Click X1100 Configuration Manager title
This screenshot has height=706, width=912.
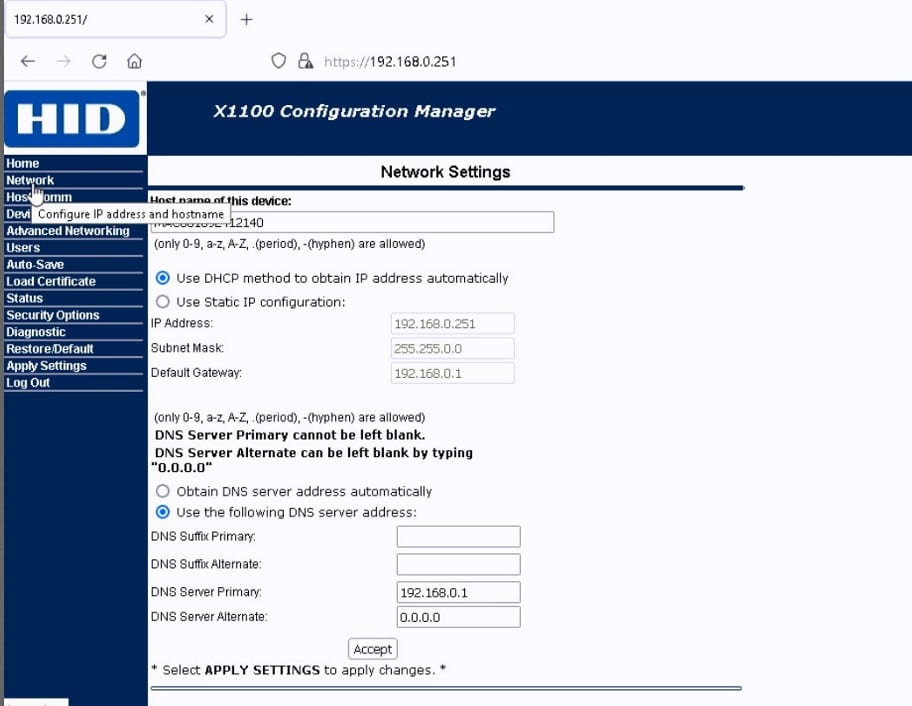tap(354, 111)
